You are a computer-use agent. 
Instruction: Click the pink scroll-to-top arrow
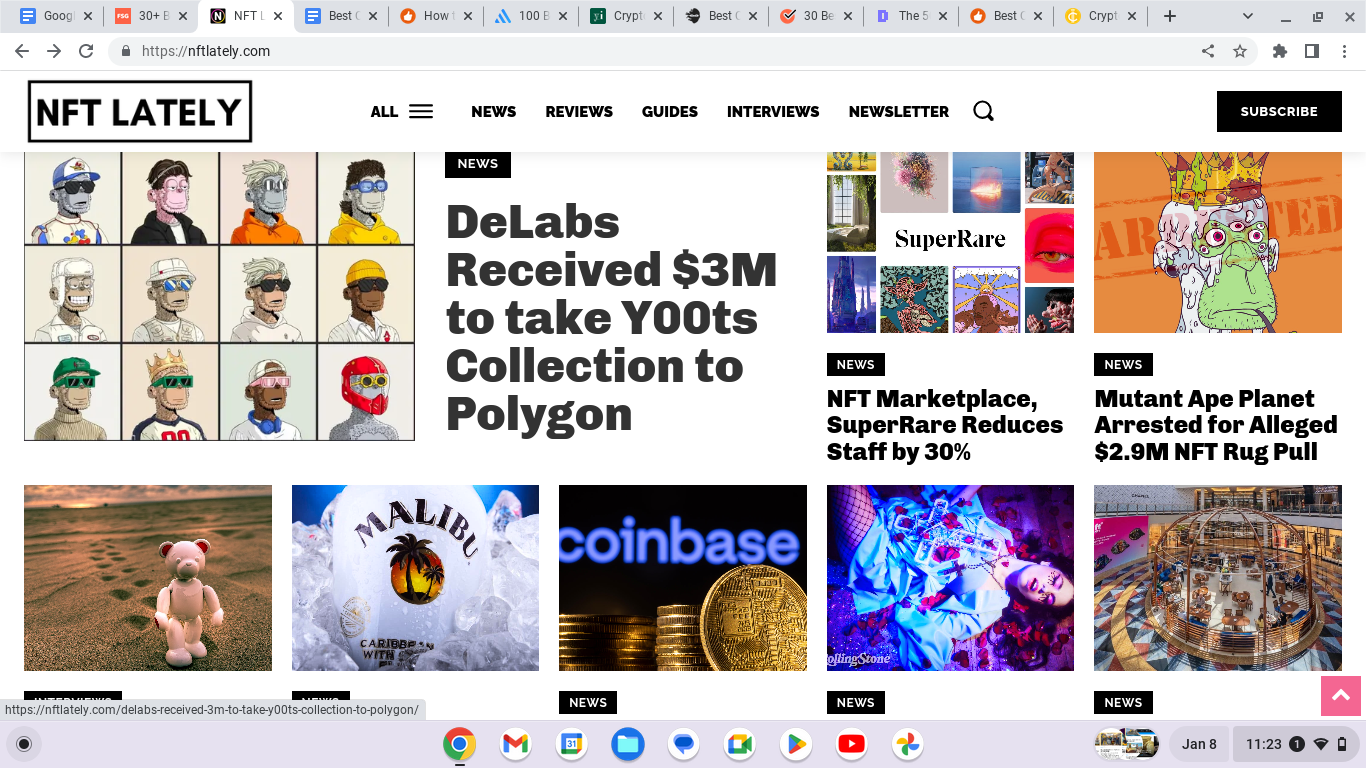point(1340,696)
